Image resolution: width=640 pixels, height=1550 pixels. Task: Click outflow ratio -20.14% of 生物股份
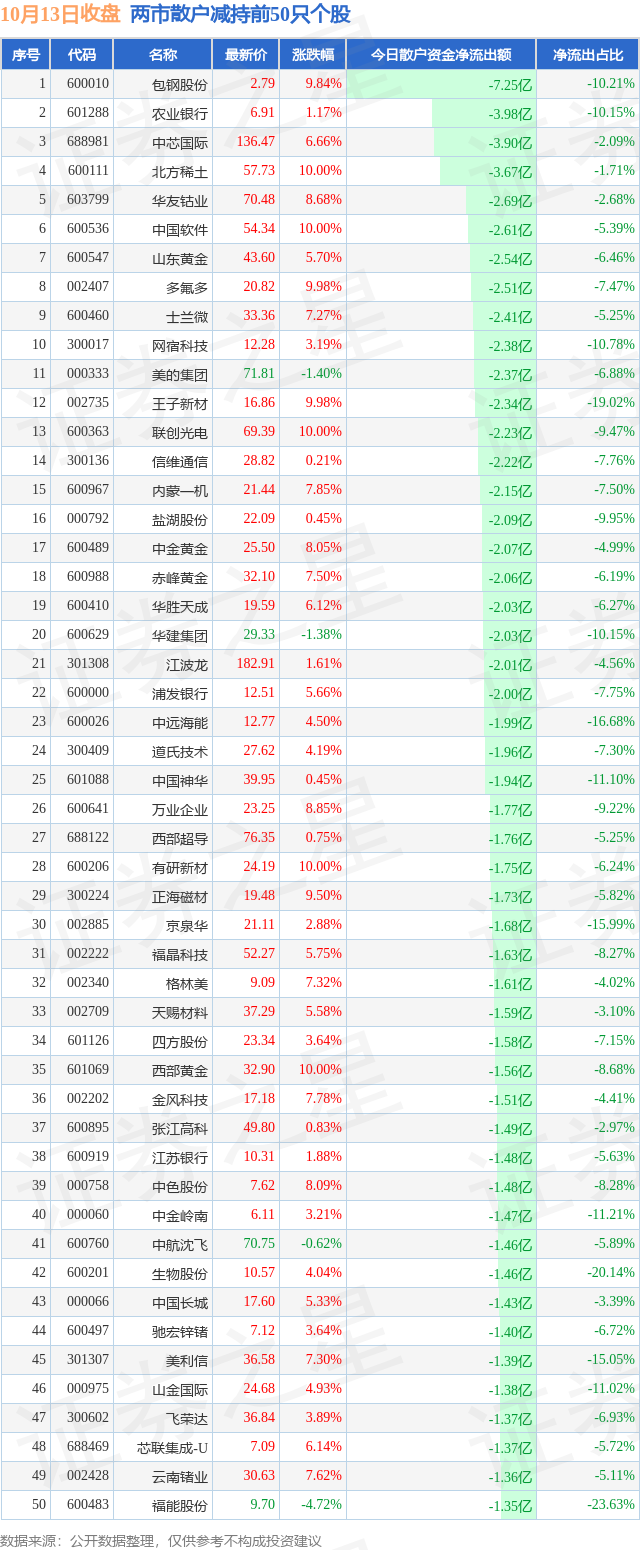[x=611, y=1273]
